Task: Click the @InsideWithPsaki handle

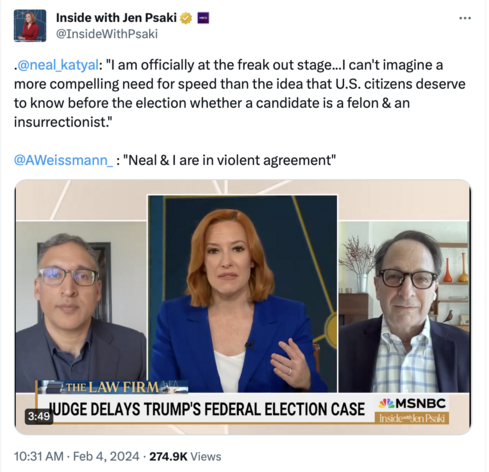Action: (107, 34)
